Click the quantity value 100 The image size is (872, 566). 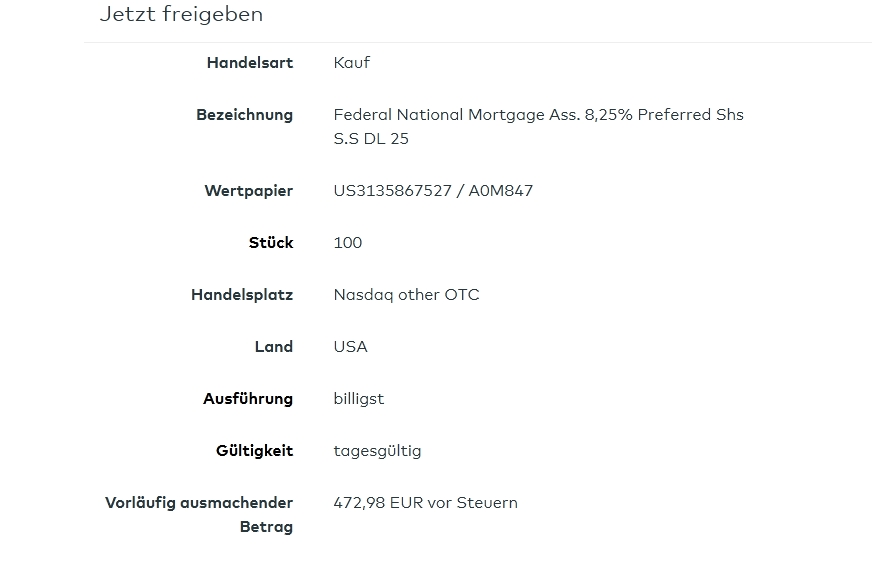tap(348, 243)
